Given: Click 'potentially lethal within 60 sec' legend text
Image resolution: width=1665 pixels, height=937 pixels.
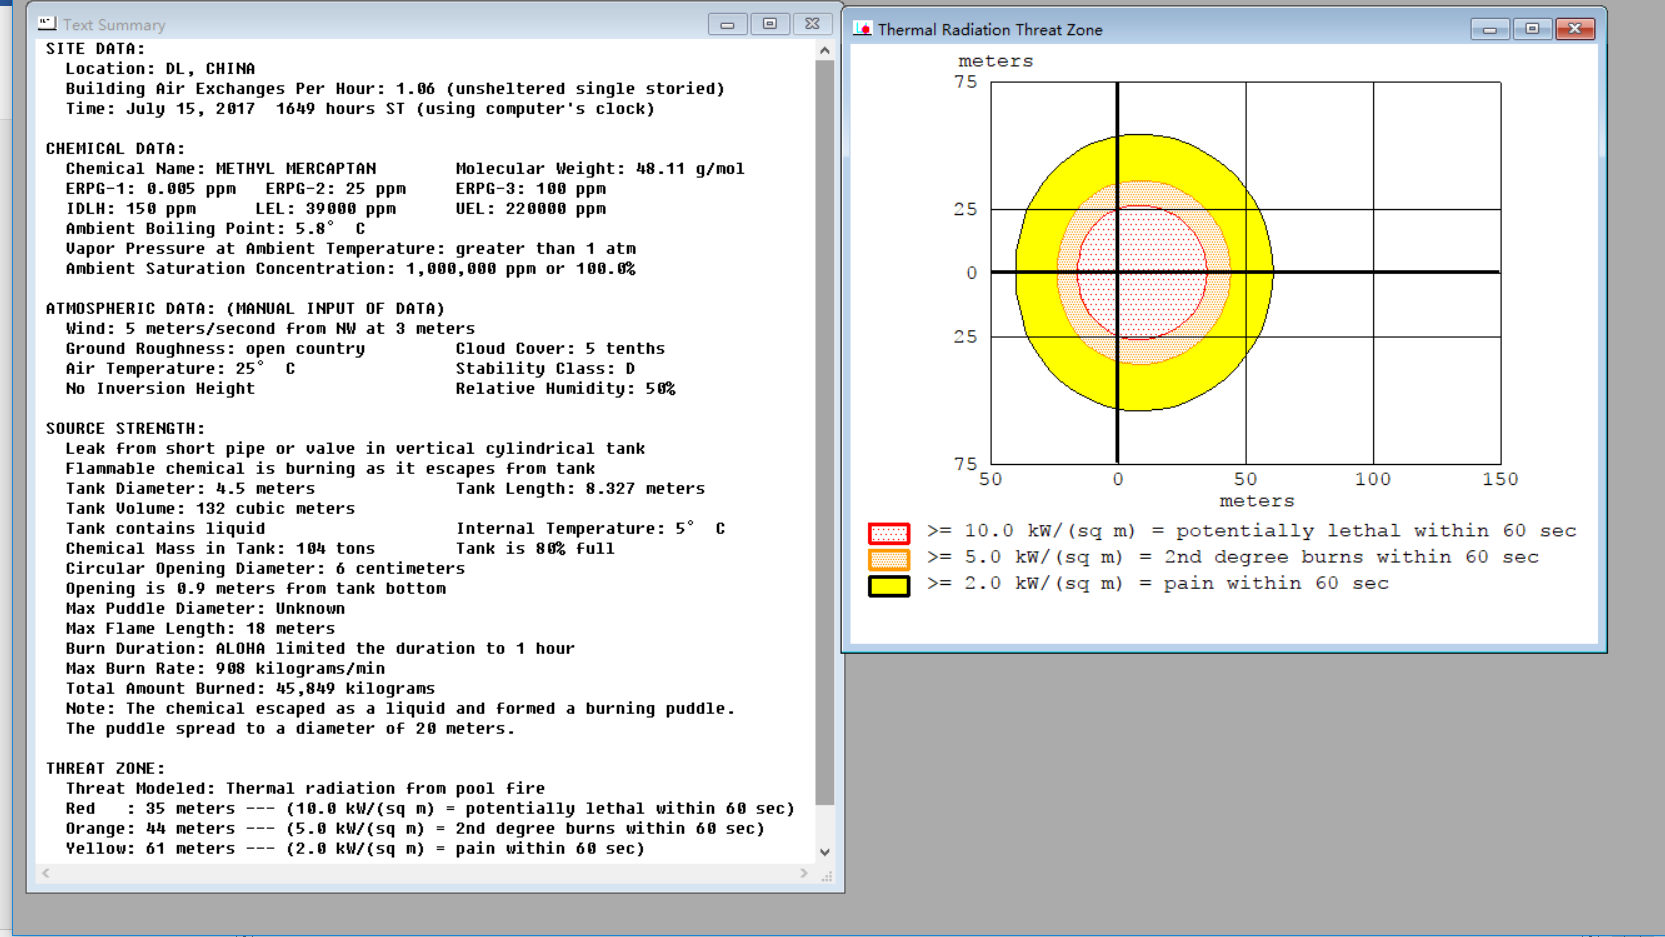Looking at the screenshot, I should point(1376,531).
